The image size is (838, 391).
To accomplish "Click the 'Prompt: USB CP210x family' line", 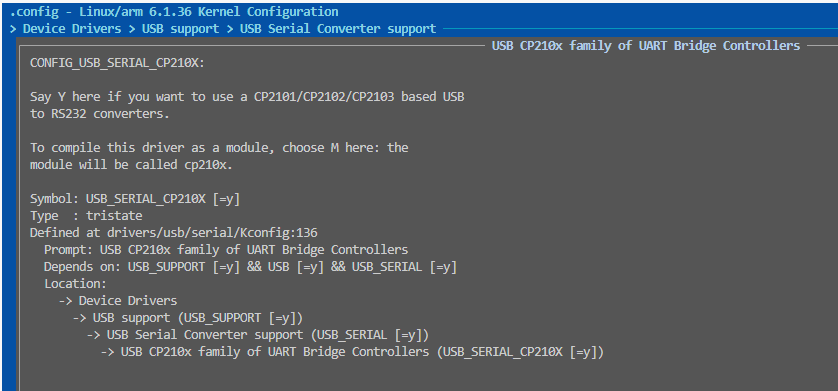I will pos(226,250).
